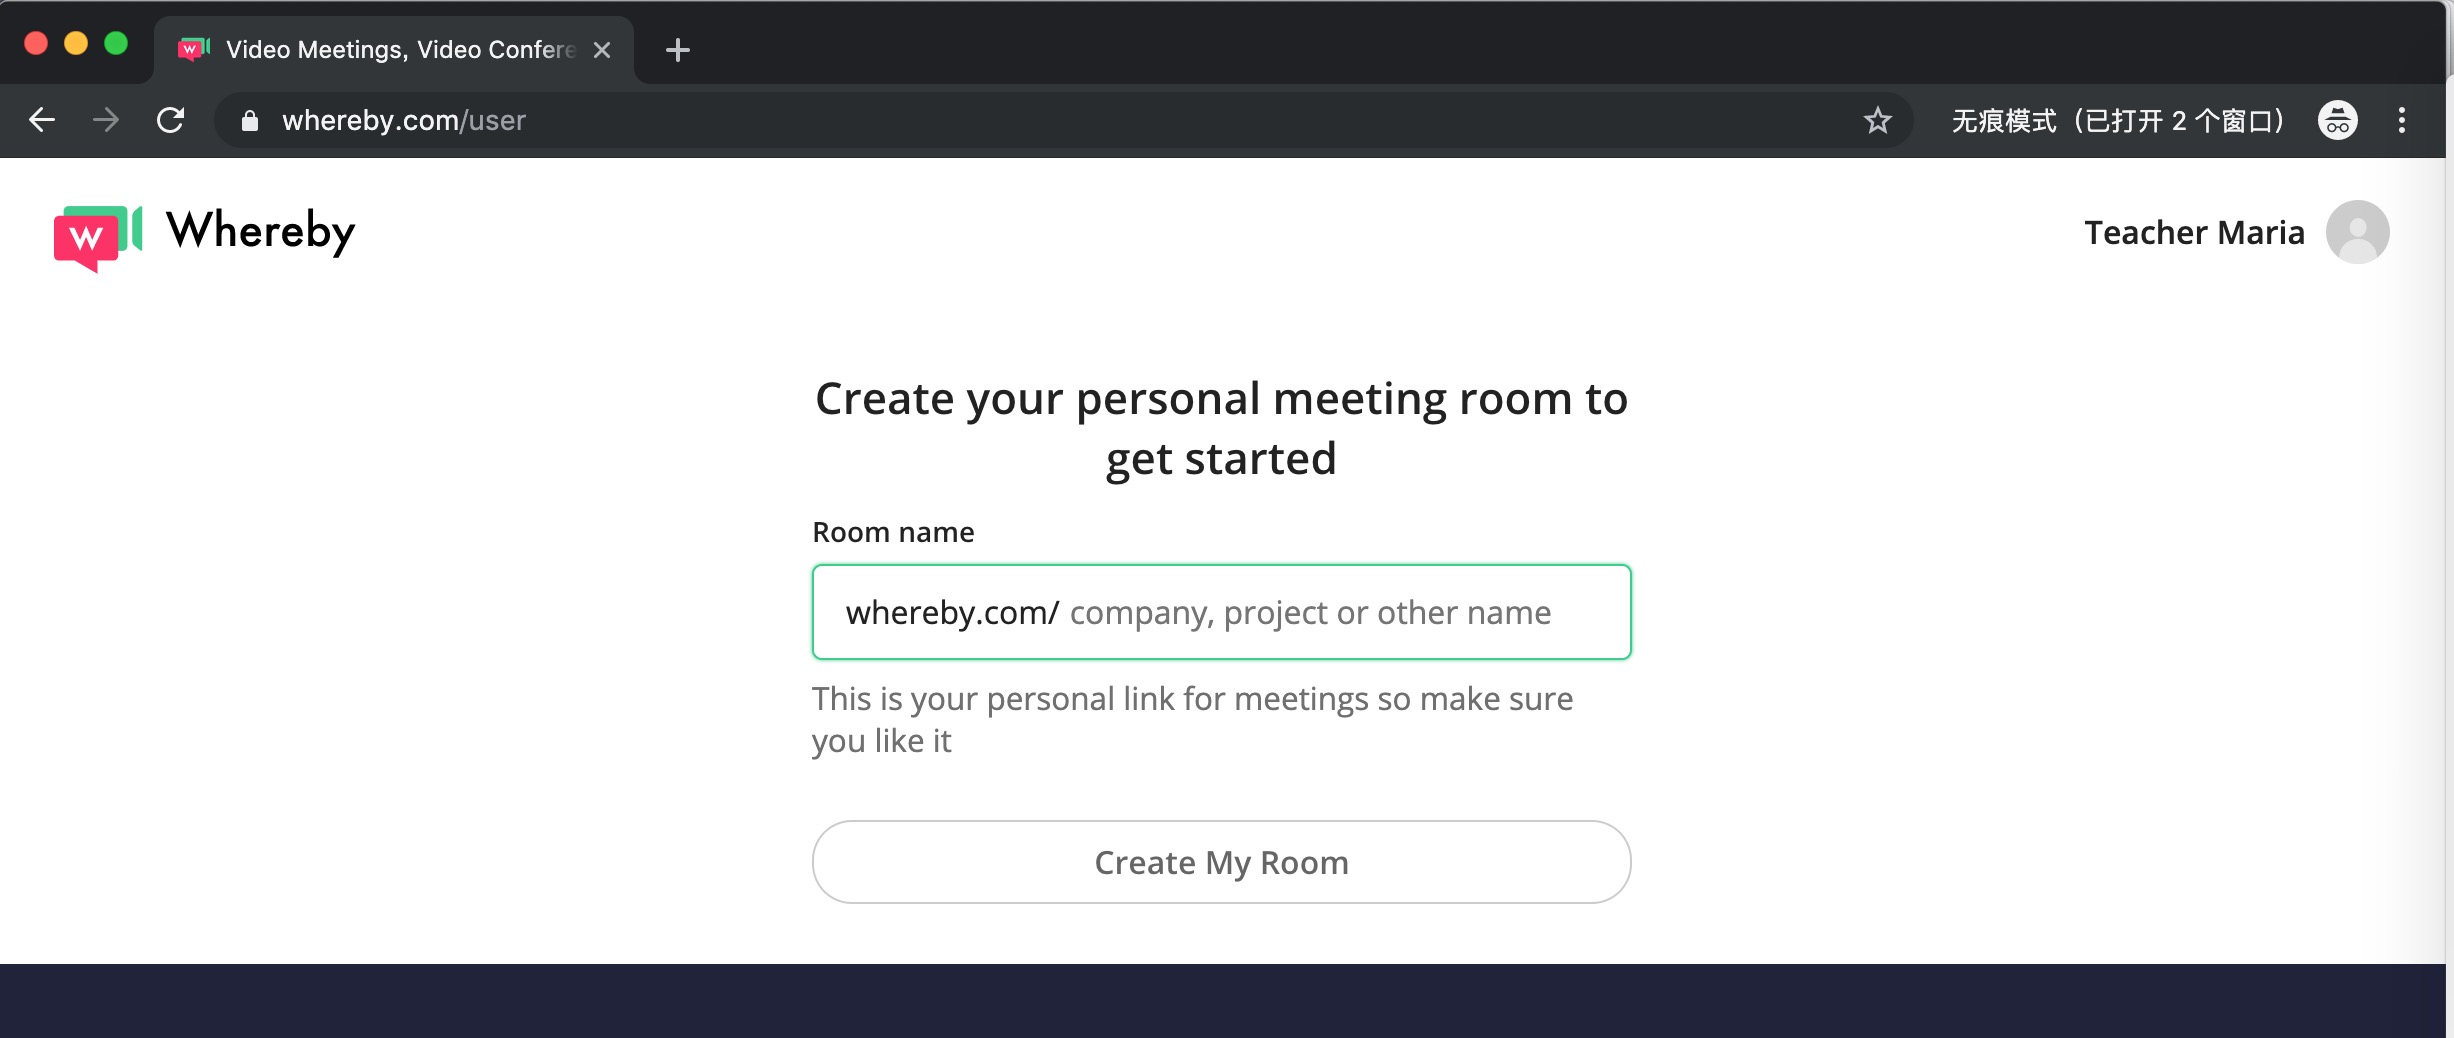Viewport: 2454px width, 1038px height.
Task: Click the incognito mode window count label
Action: click(2118, 120)
